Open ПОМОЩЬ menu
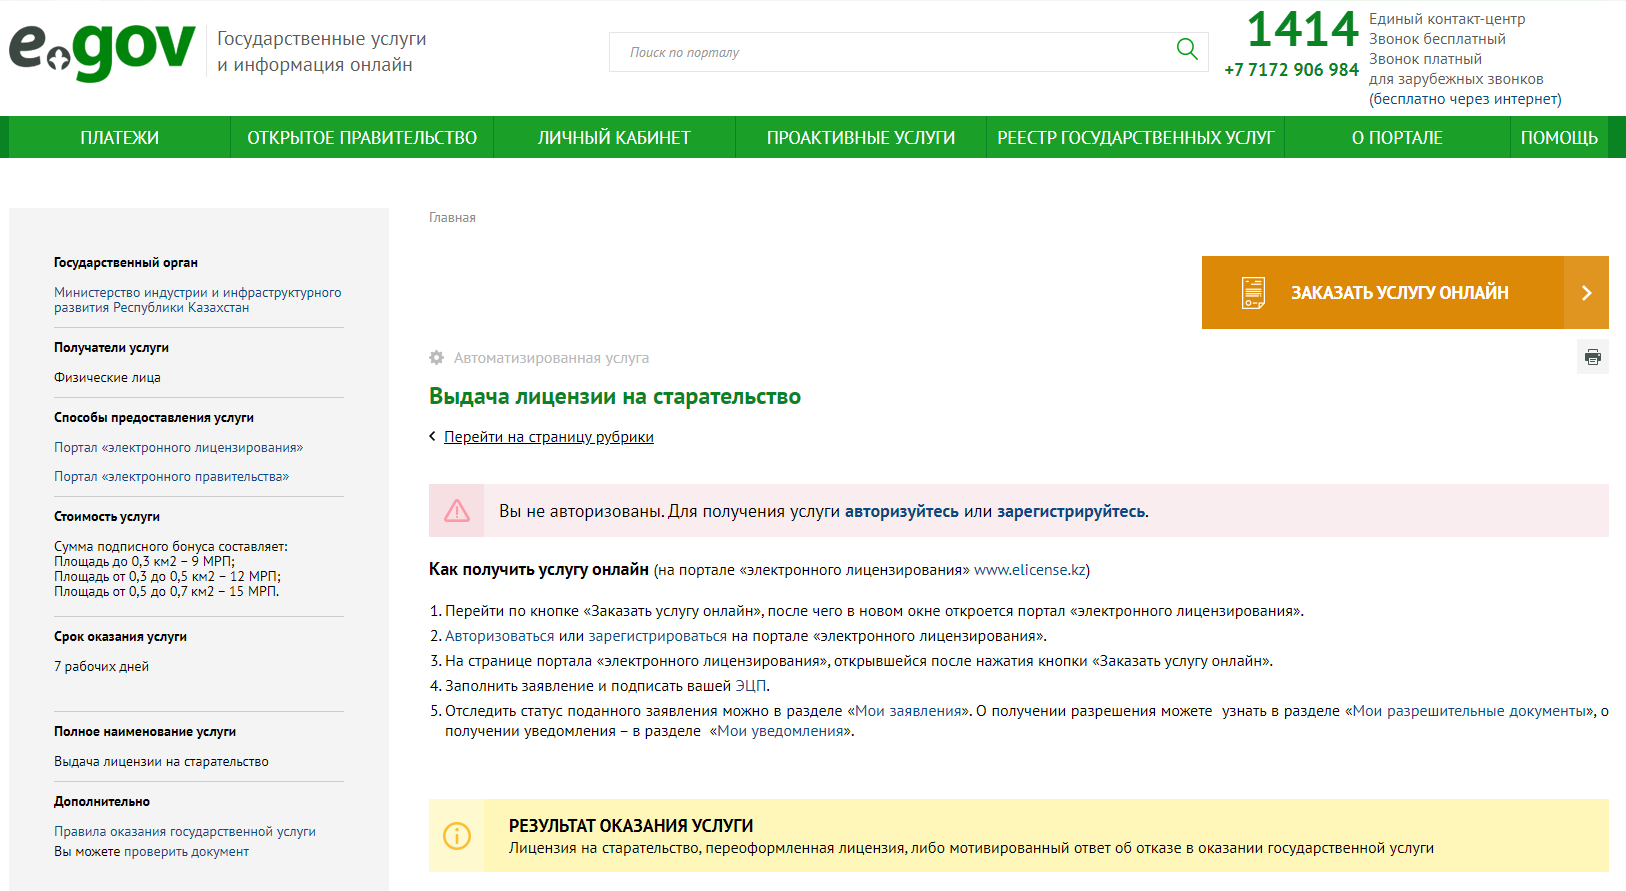This screenshot has width=1626, height=891. pos(1559,138)
